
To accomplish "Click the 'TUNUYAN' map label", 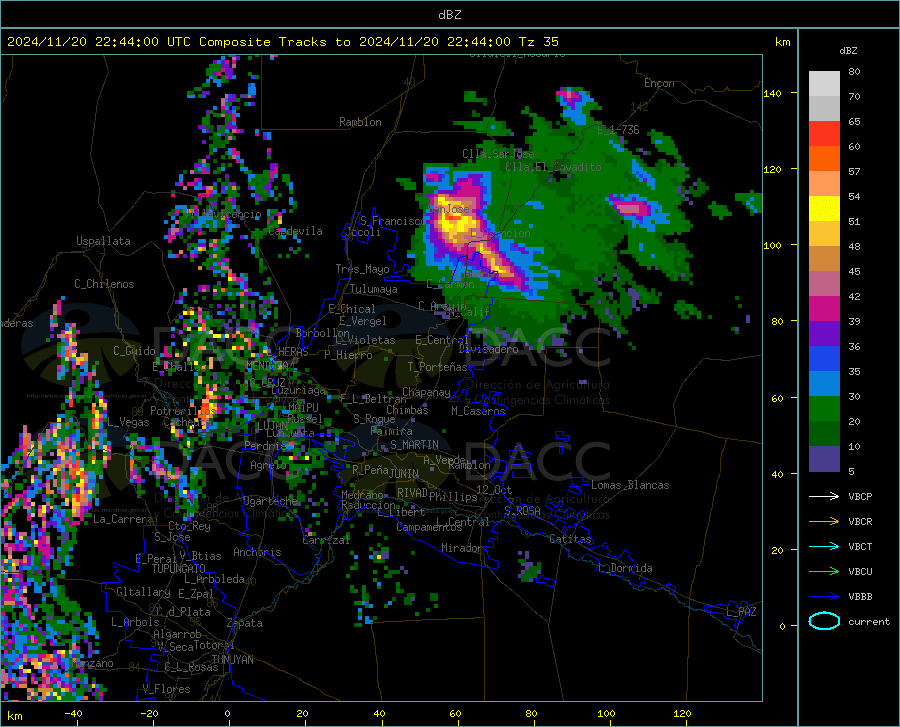I will coord(232,660).
